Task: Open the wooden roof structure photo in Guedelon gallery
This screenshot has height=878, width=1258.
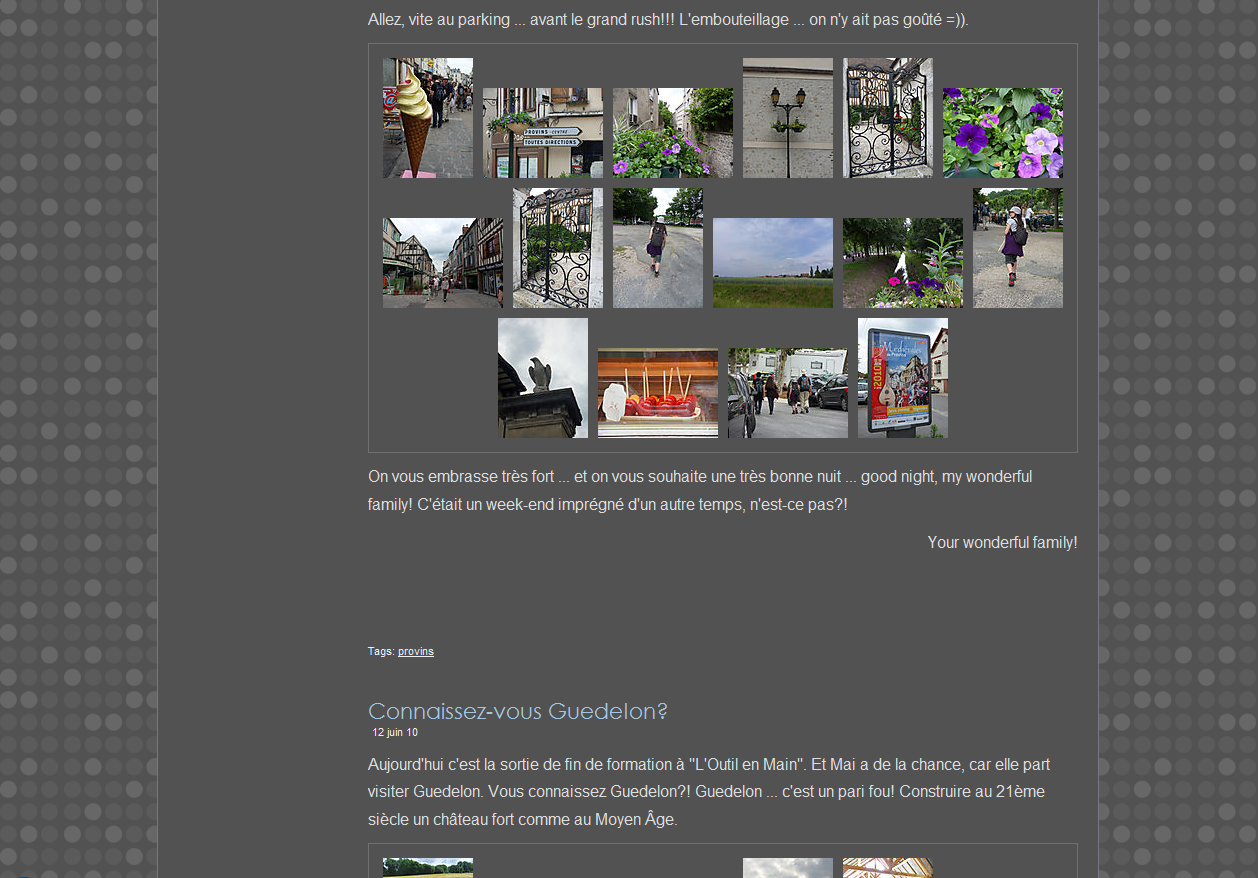Action: click(x=887, y=867)
